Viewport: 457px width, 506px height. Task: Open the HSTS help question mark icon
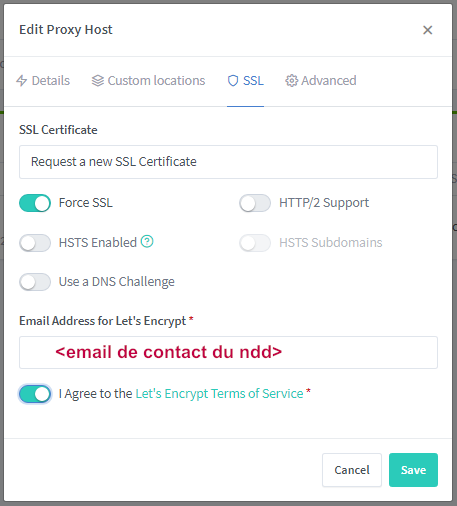(147, 241)
